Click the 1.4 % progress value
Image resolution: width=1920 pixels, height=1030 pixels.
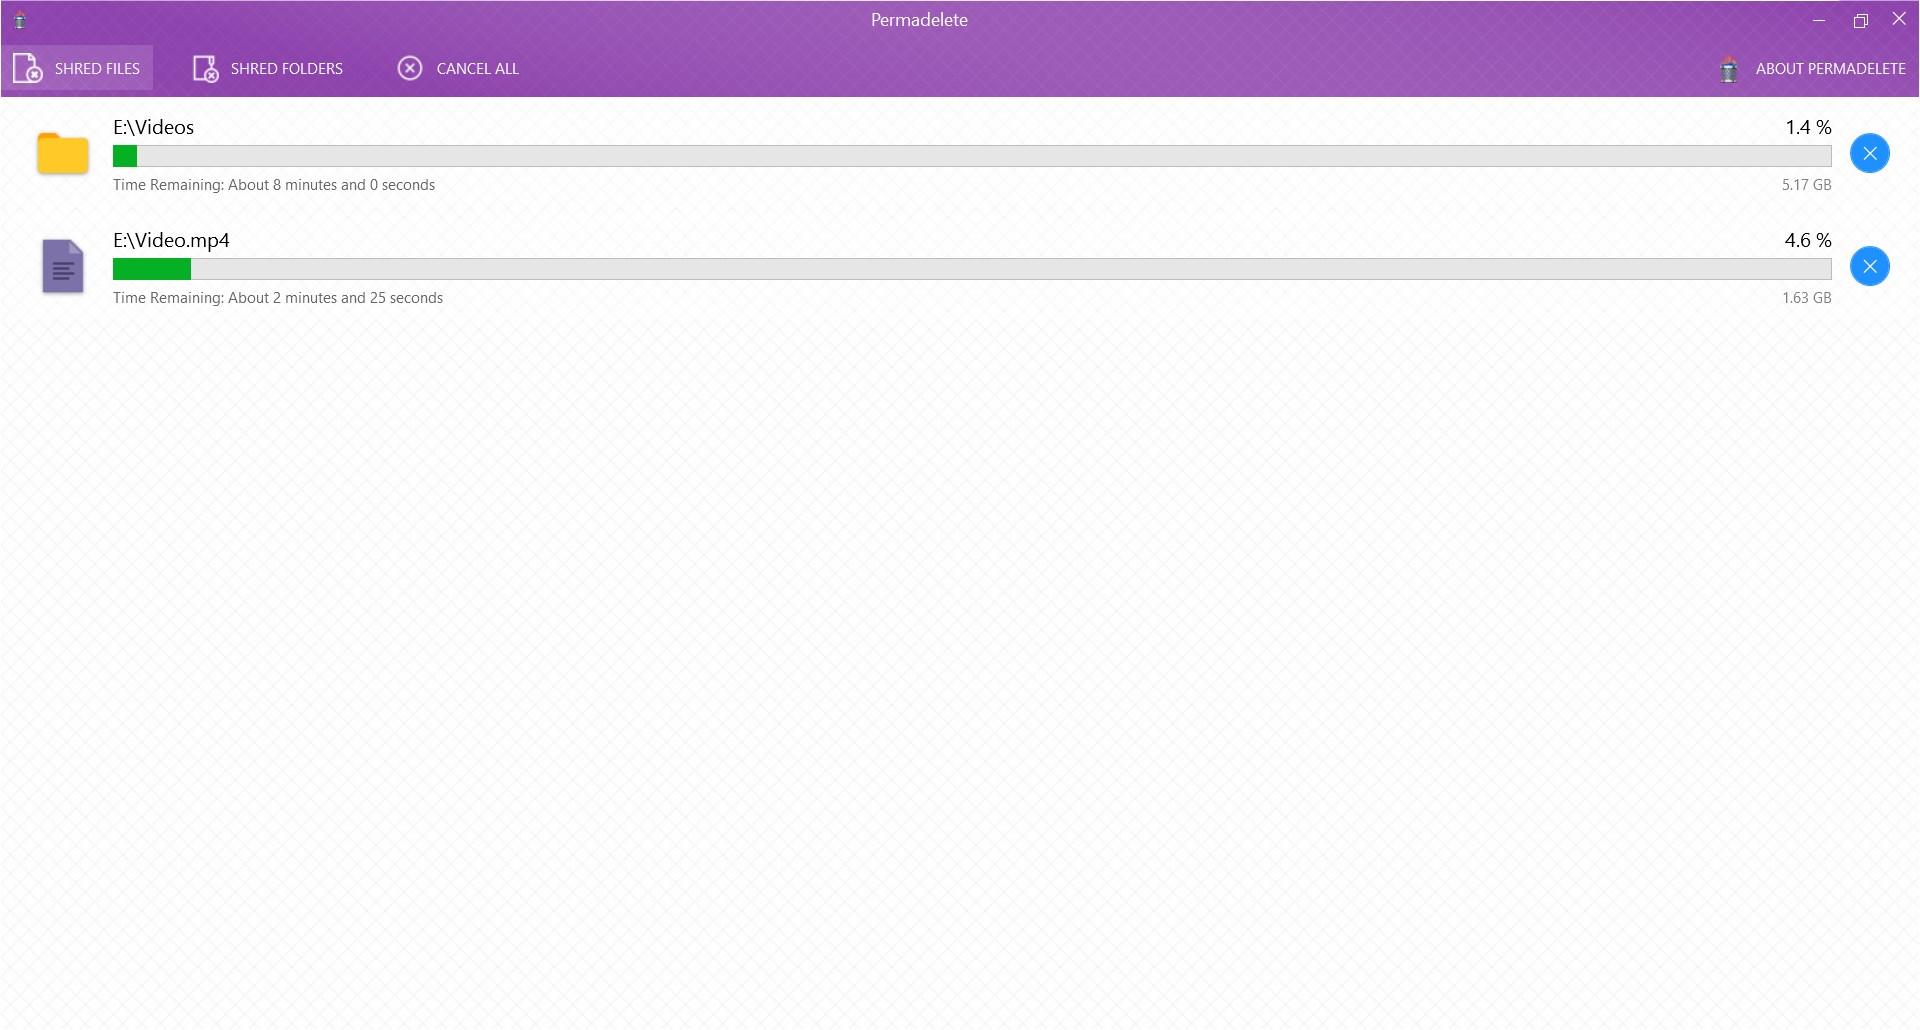1808,127
